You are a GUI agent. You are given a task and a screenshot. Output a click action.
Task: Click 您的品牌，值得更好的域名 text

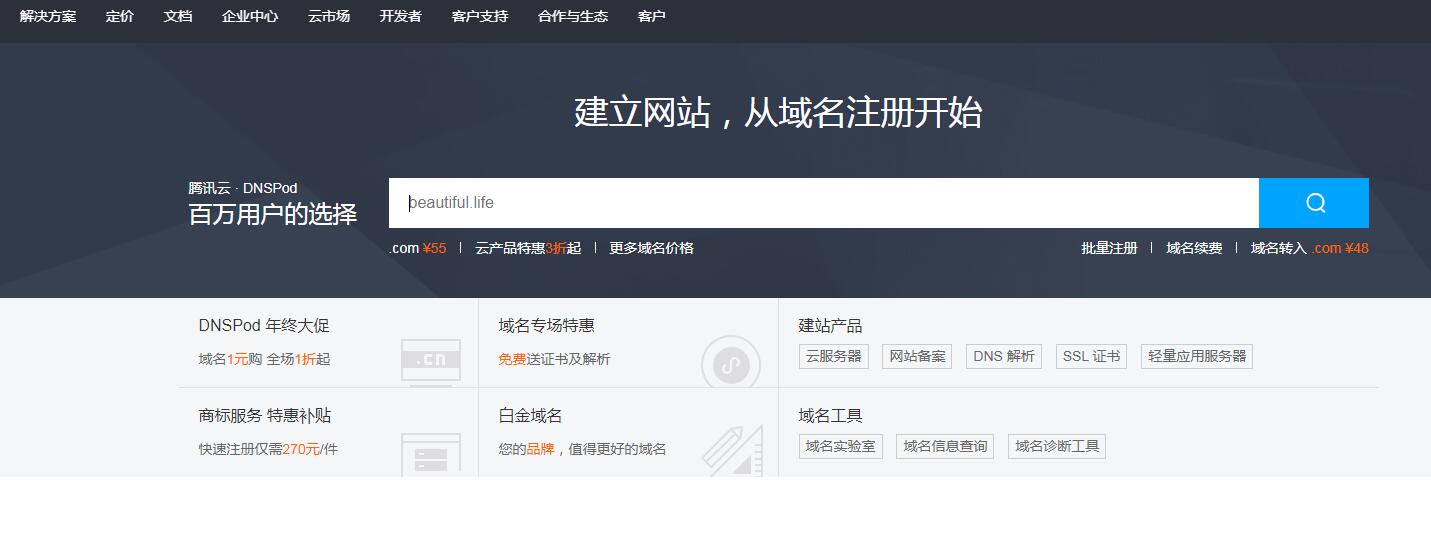[583, 449]
